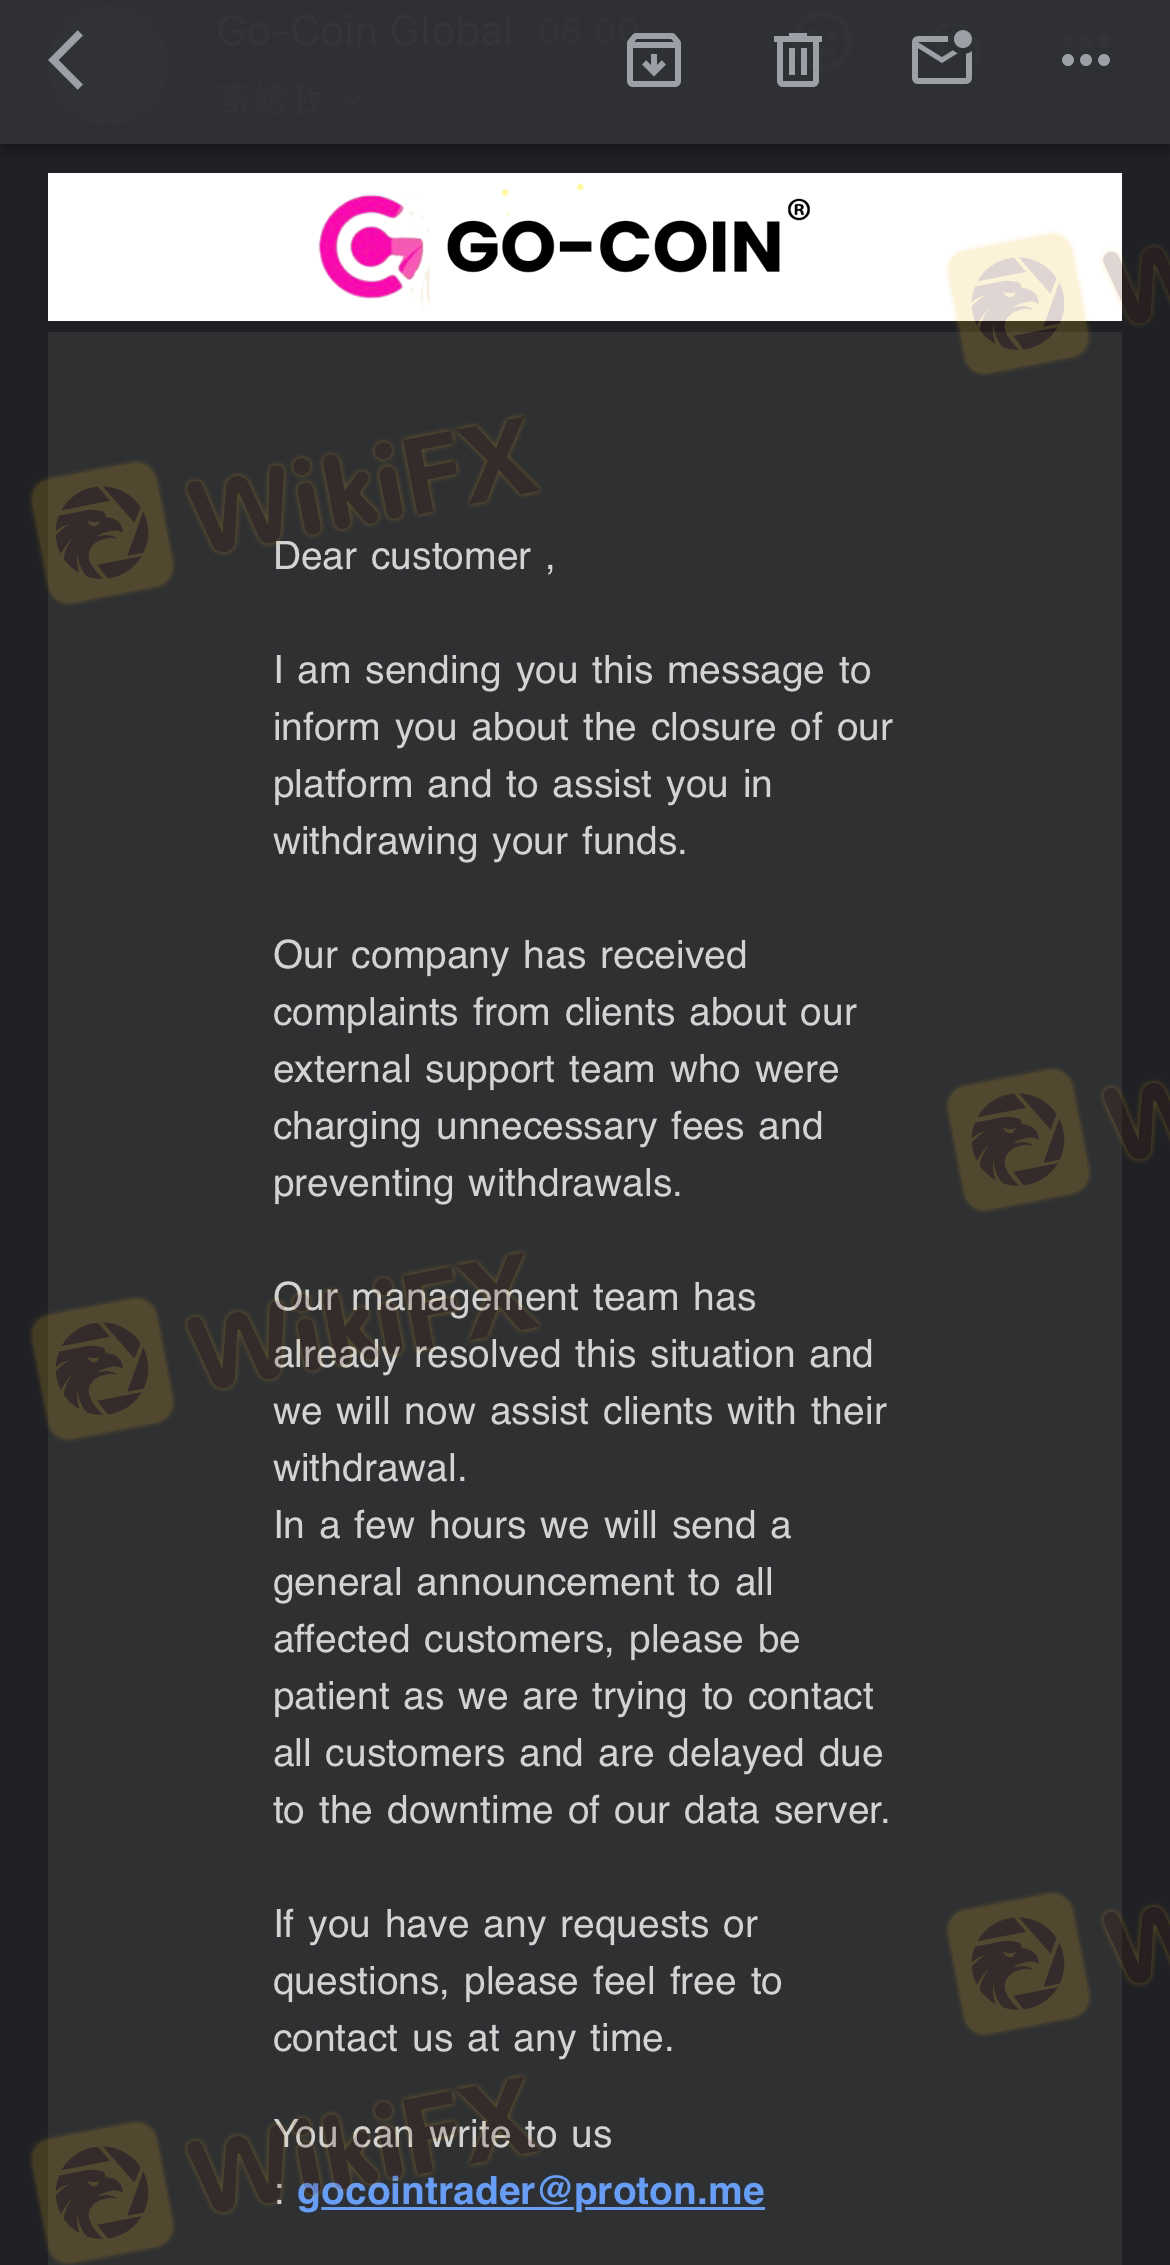Archive this email message
This screenshot has width=1170, height=2265.
[x=653, y=61]
